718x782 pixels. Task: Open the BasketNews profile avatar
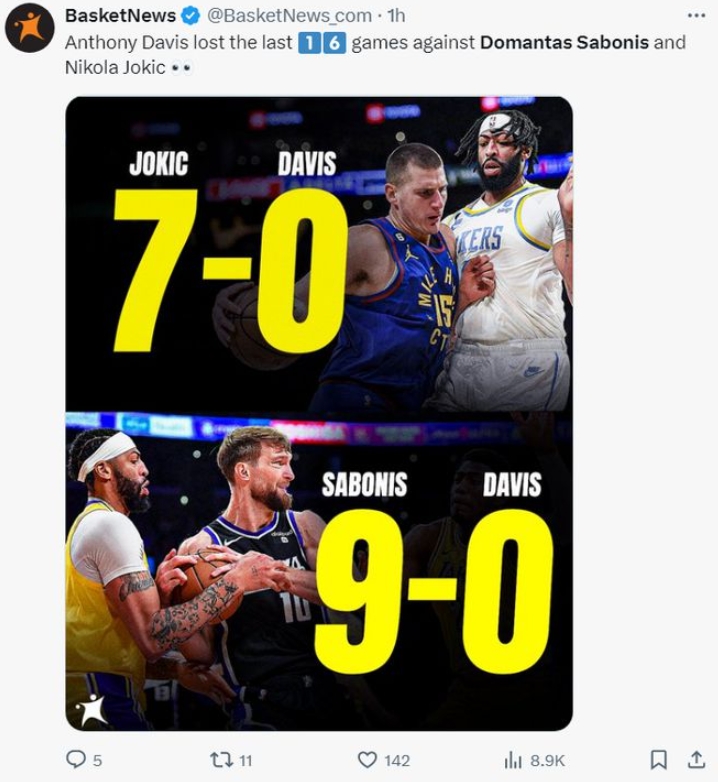(30, 28)
